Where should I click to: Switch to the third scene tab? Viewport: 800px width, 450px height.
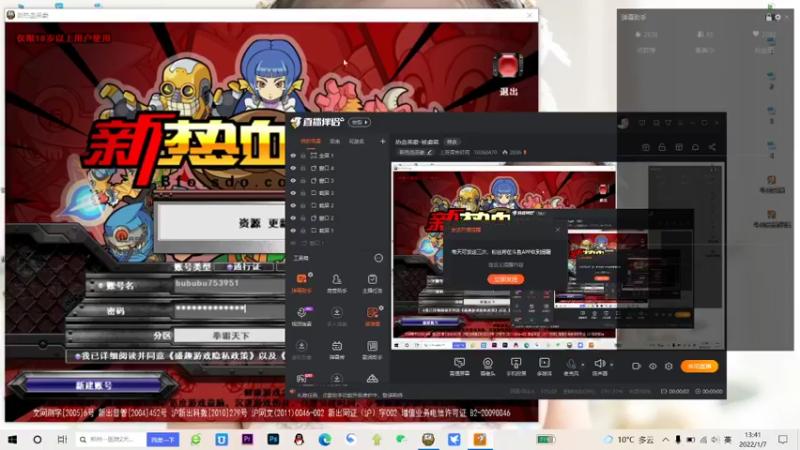pos(356,141)
